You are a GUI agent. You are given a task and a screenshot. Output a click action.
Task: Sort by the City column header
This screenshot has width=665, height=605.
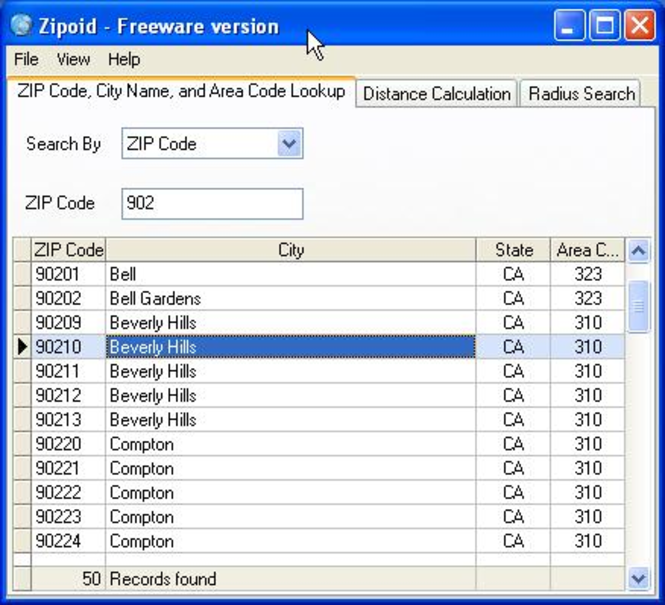coord(290,250)
